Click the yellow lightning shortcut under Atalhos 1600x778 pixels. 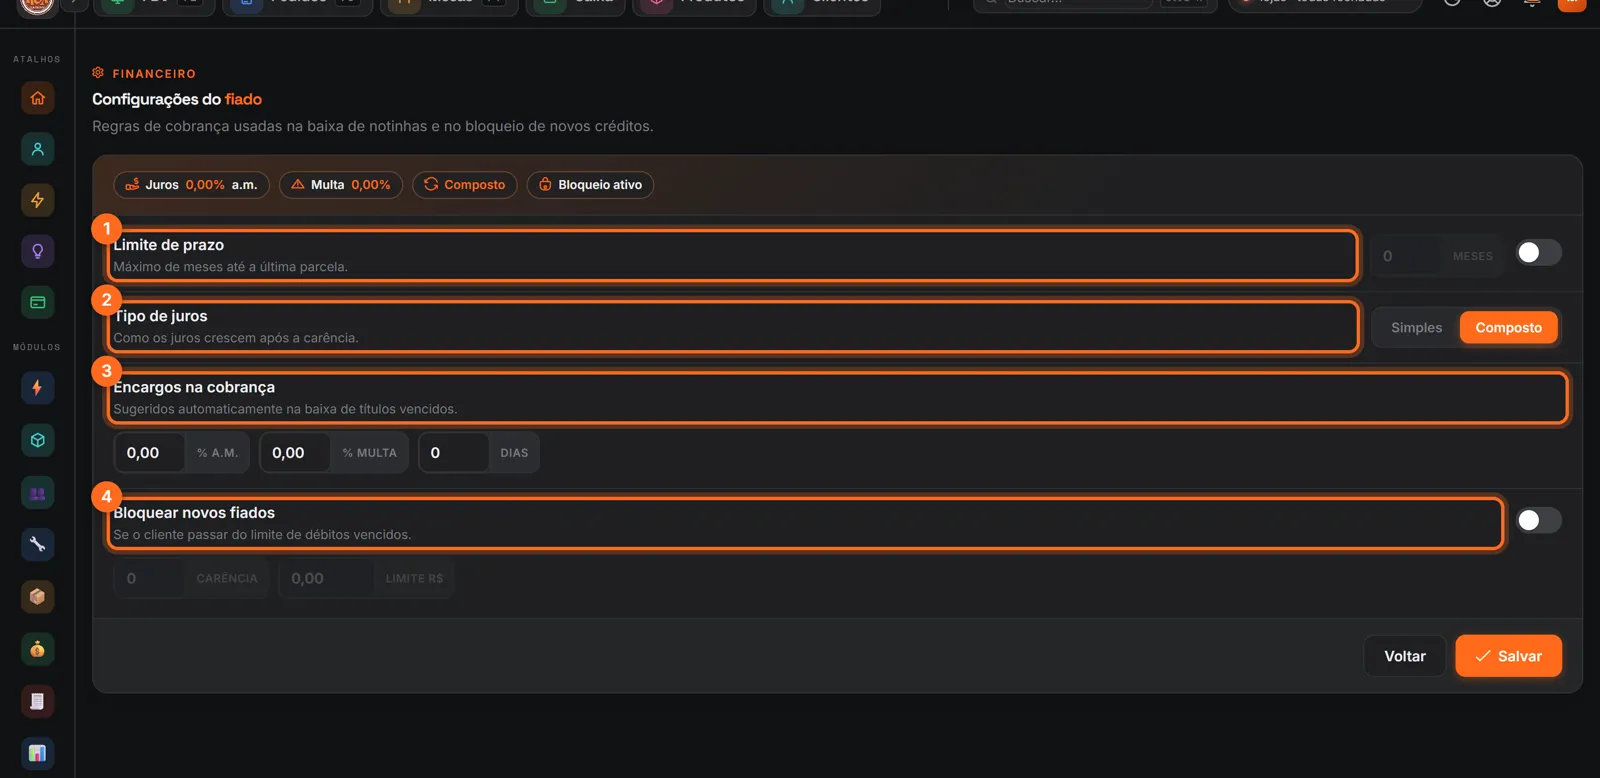[x=38, y=200]
